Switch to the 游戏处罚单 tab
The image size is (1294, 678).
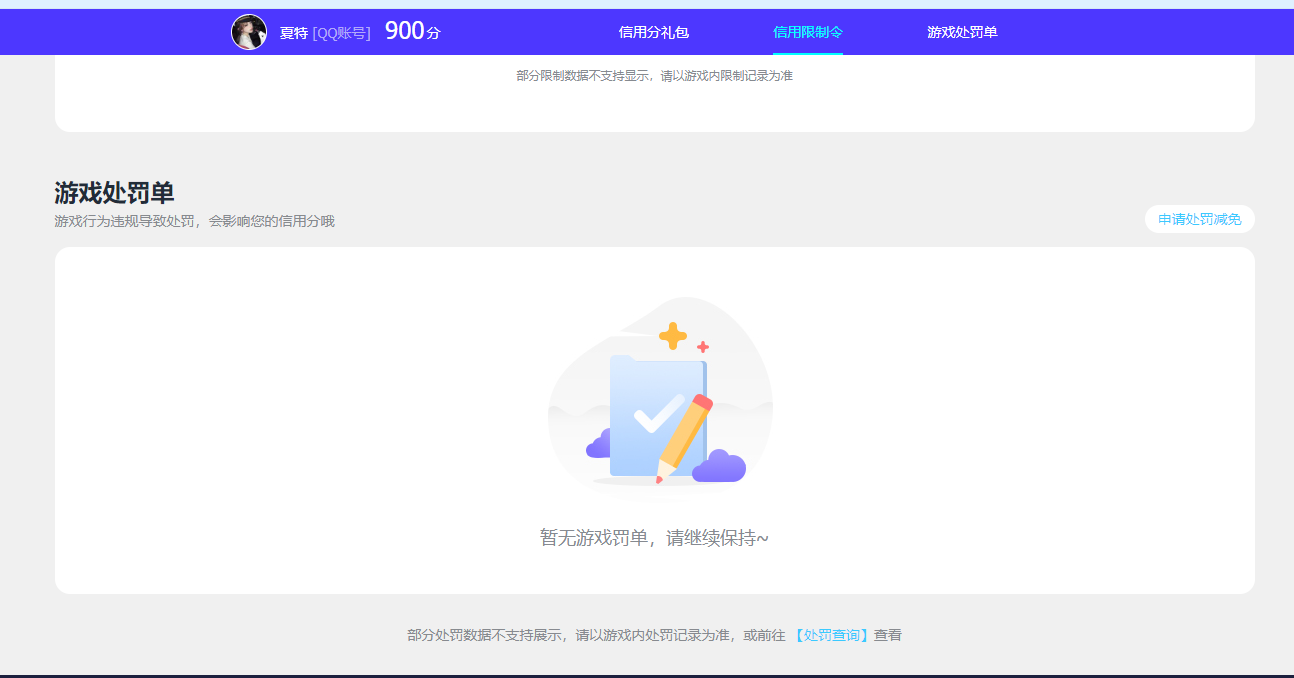(962, 33)
